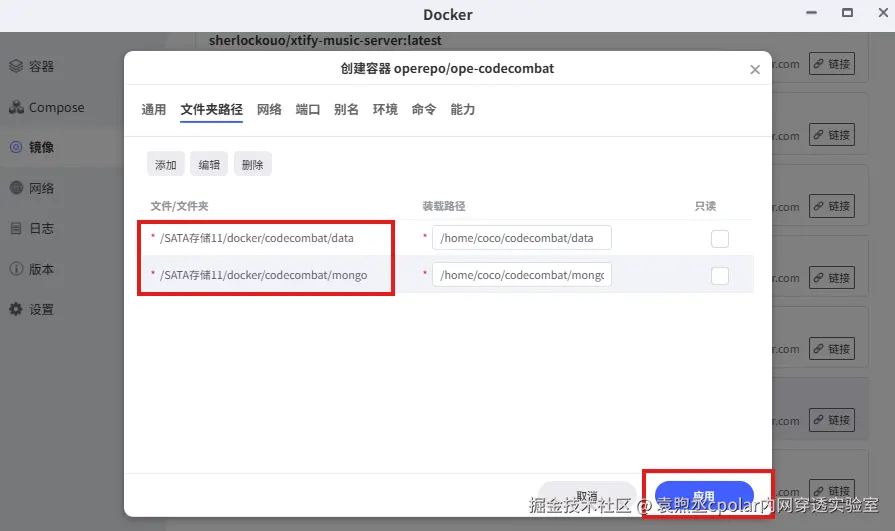Click the 只读 column header

click(705, 206)
